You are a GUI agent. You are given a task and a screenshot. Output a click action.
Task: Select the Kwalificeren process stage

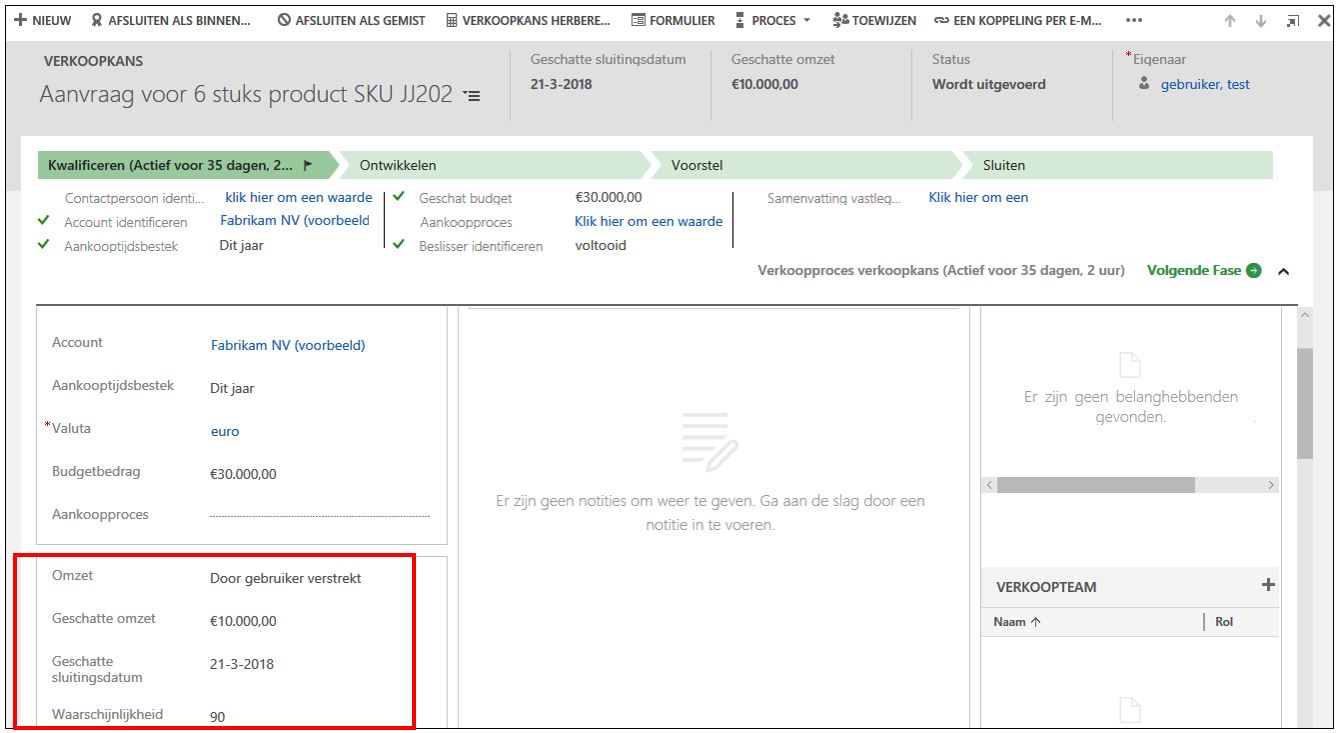187,165
